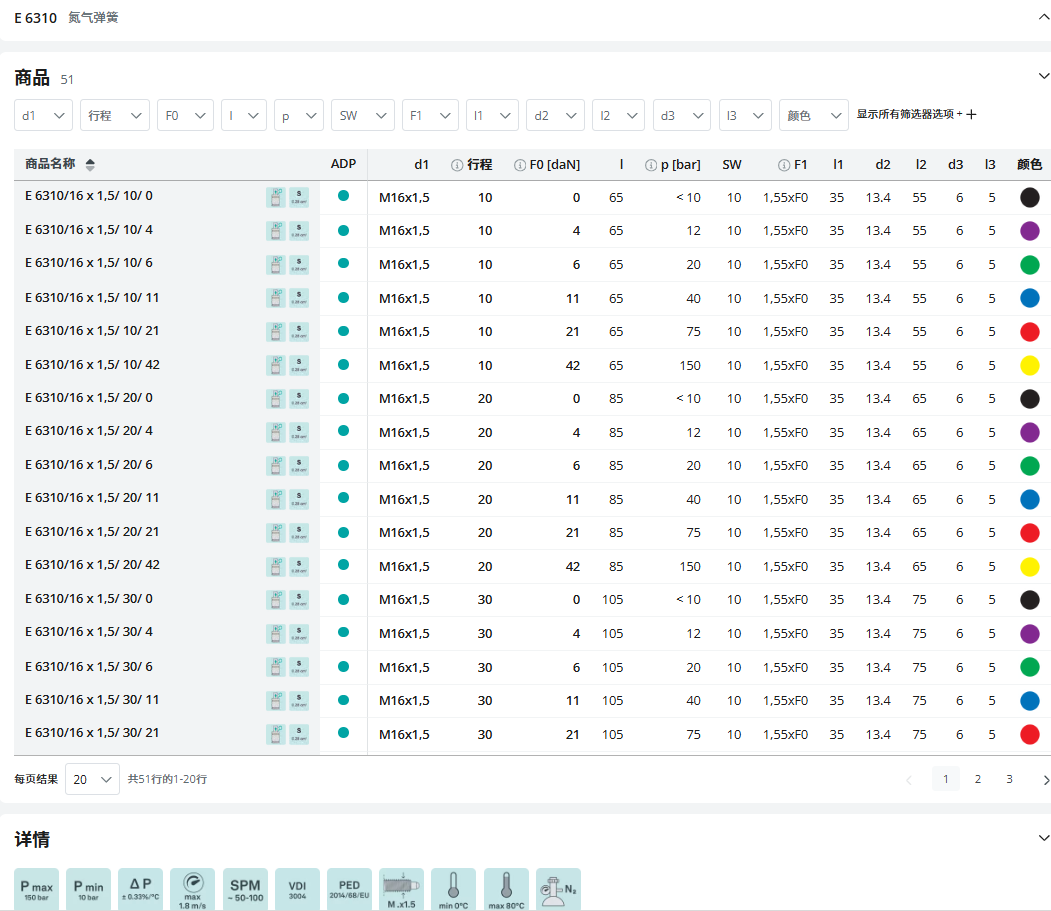1051x911 pixels.
Task: Click gas spring icon in row 30/ 21
Action: [275, 734]
